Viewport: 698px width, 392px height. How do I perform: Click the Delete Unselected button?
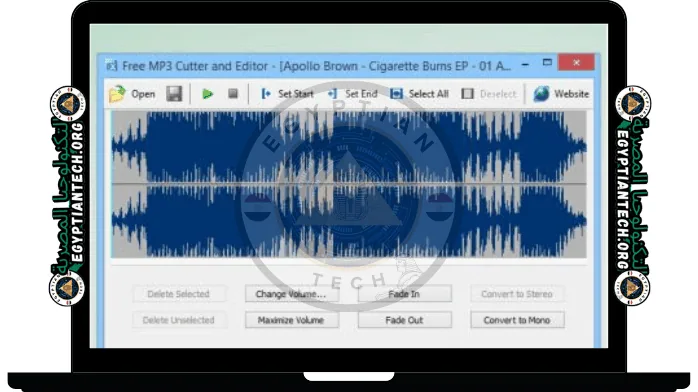click(179, 320)
